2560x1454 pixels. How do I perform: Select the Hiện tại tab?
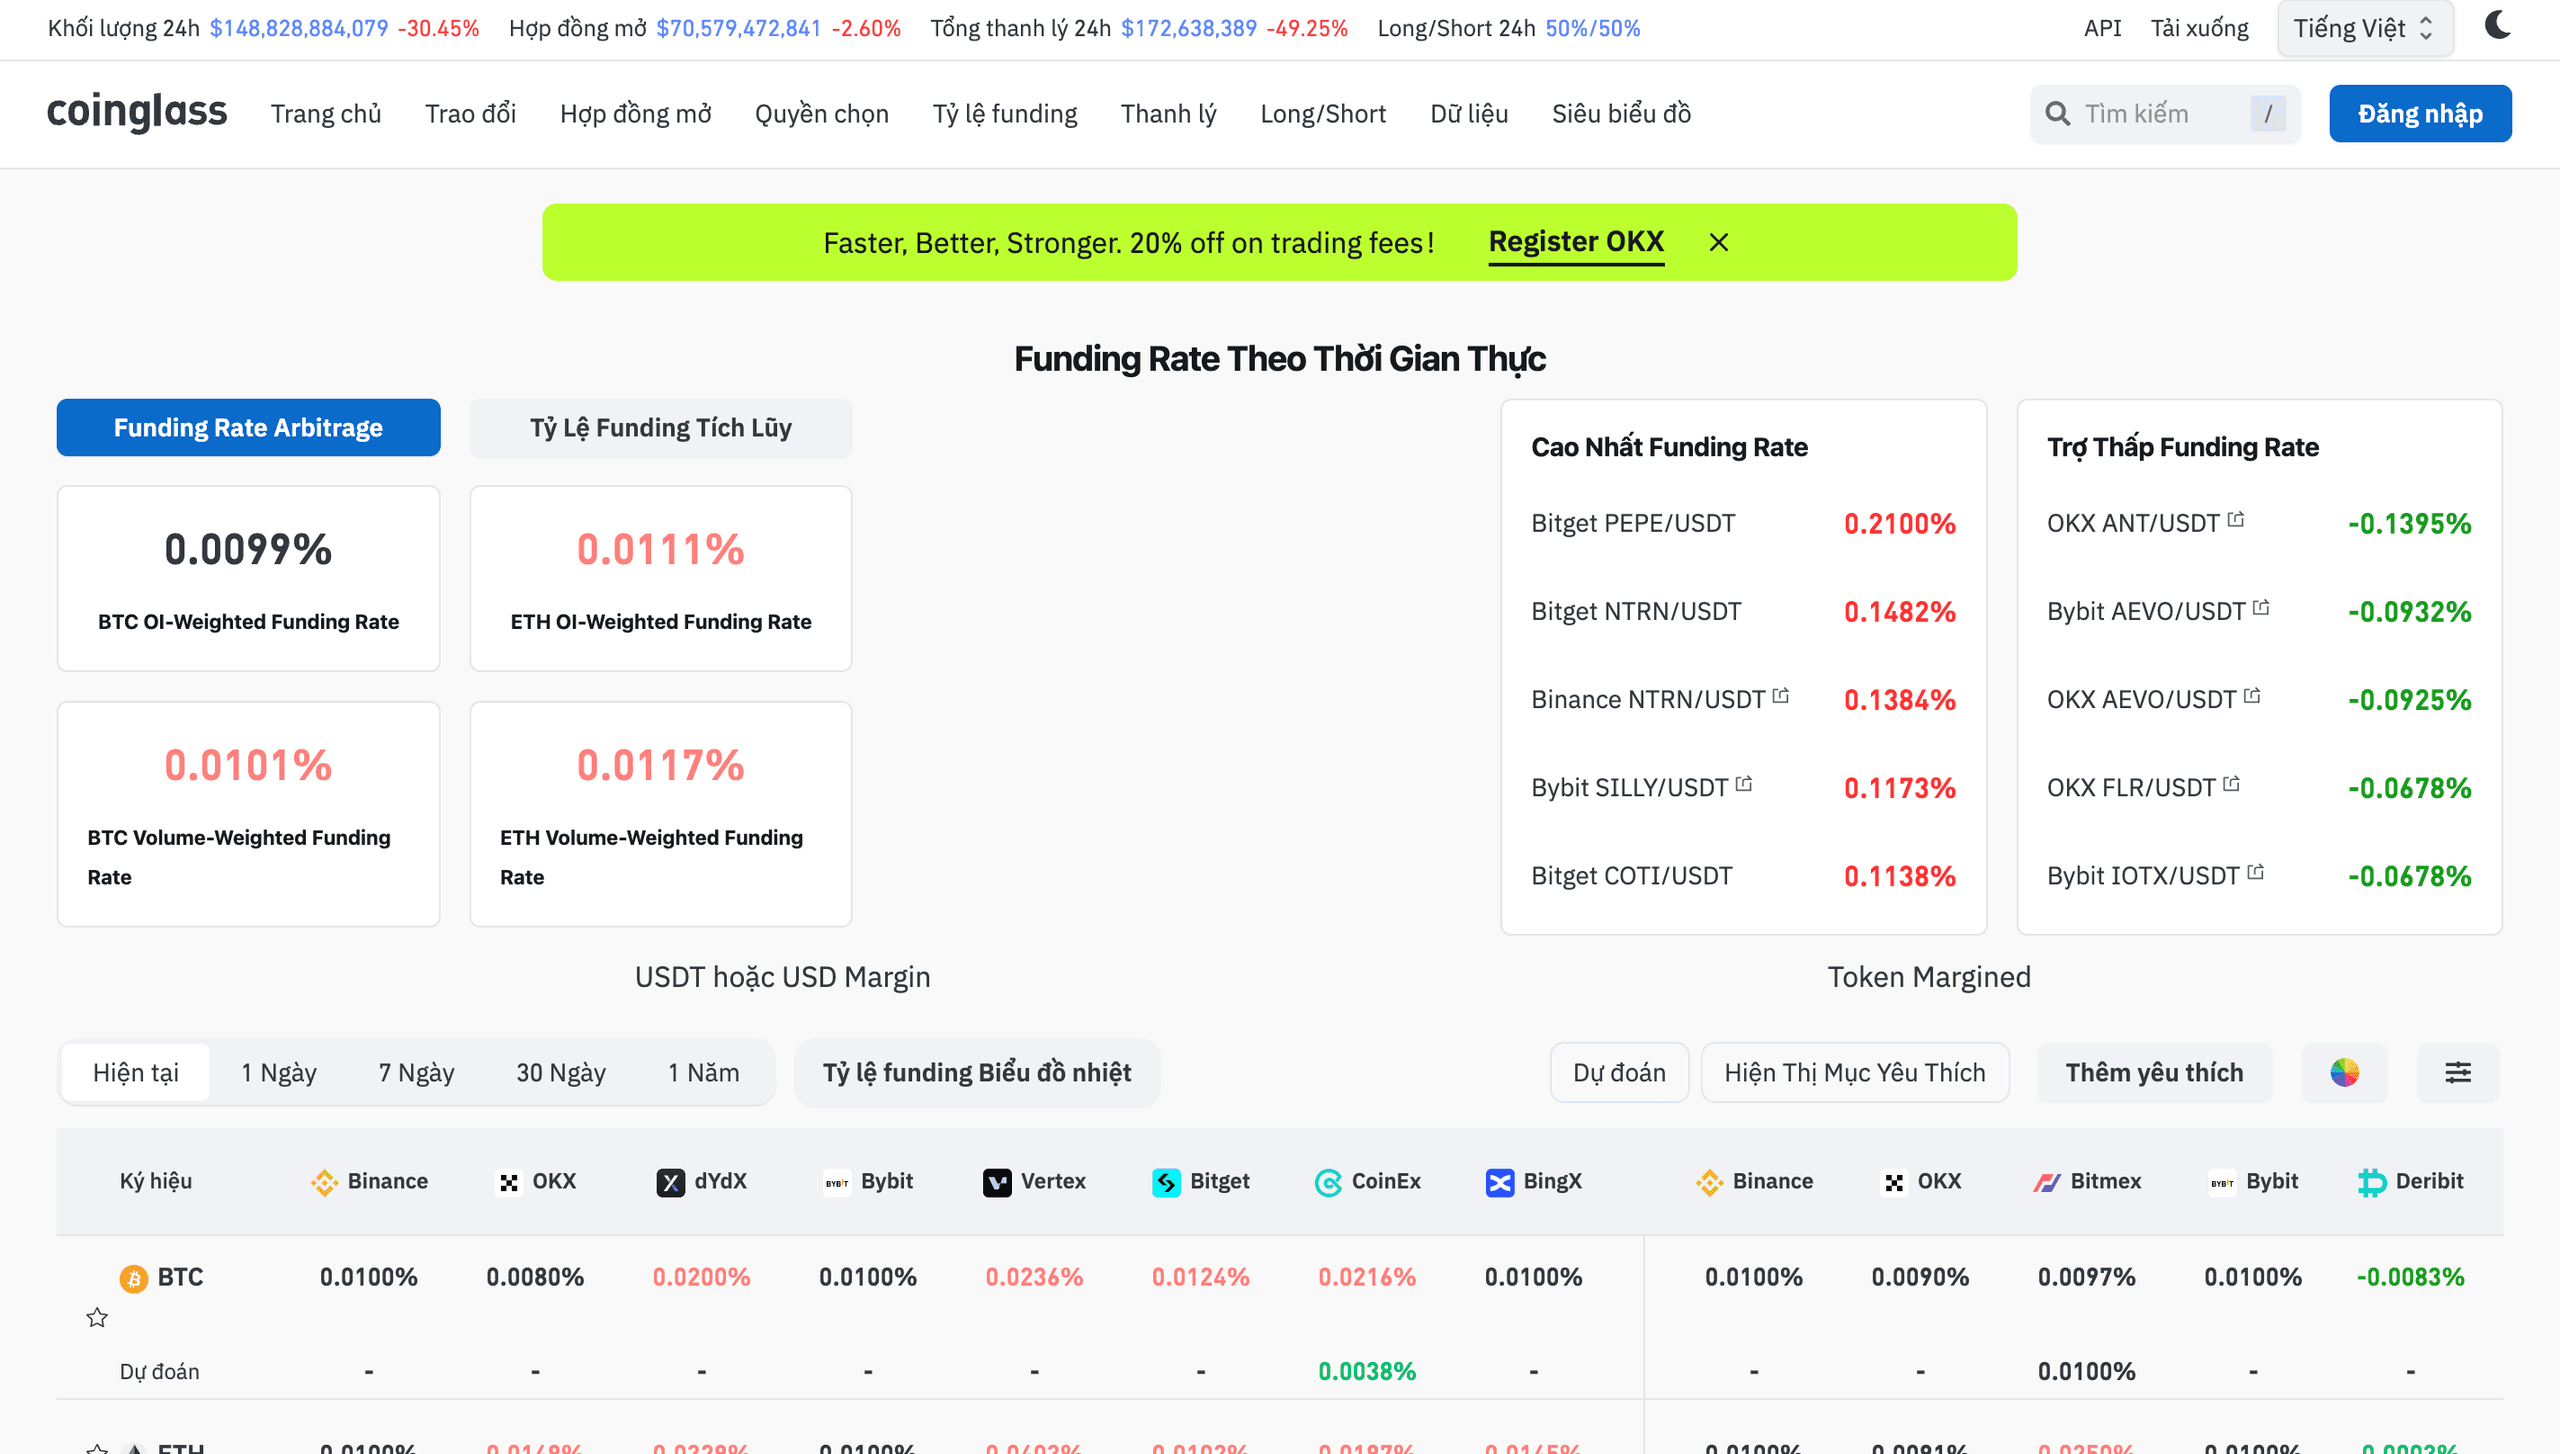(136, 1073)
